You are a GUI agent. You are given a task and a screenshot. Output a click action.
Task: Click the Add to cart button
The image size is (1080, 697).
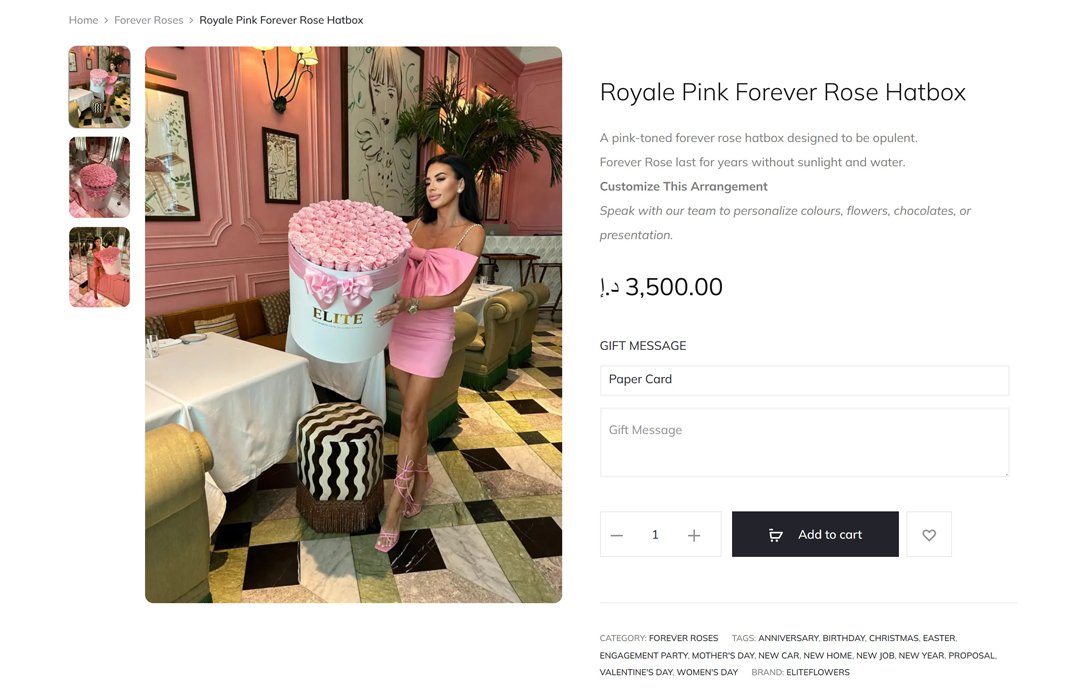tap(815, 534)
